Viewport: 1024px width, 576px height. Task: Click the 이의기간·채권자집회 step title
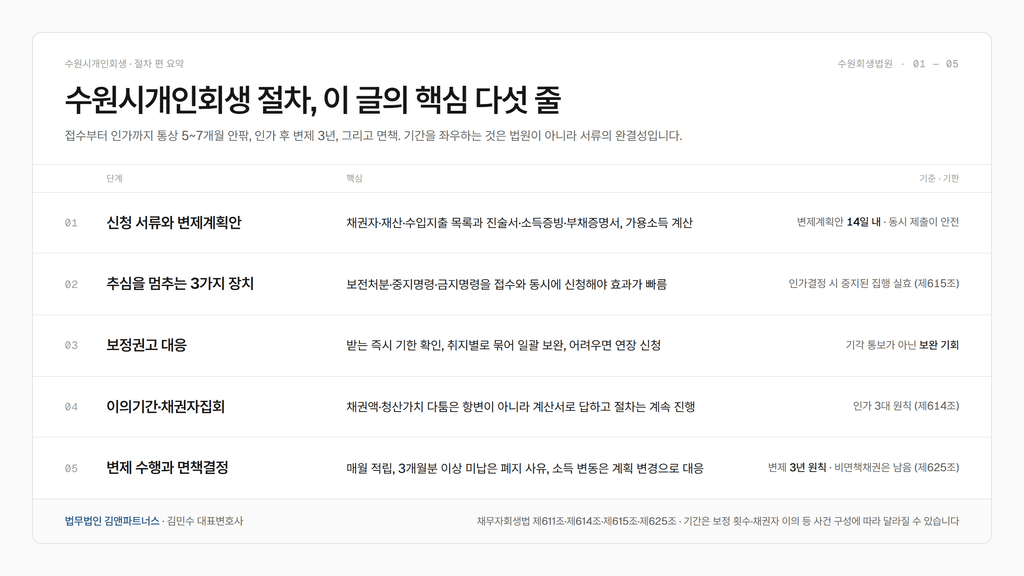click(165, 407)
